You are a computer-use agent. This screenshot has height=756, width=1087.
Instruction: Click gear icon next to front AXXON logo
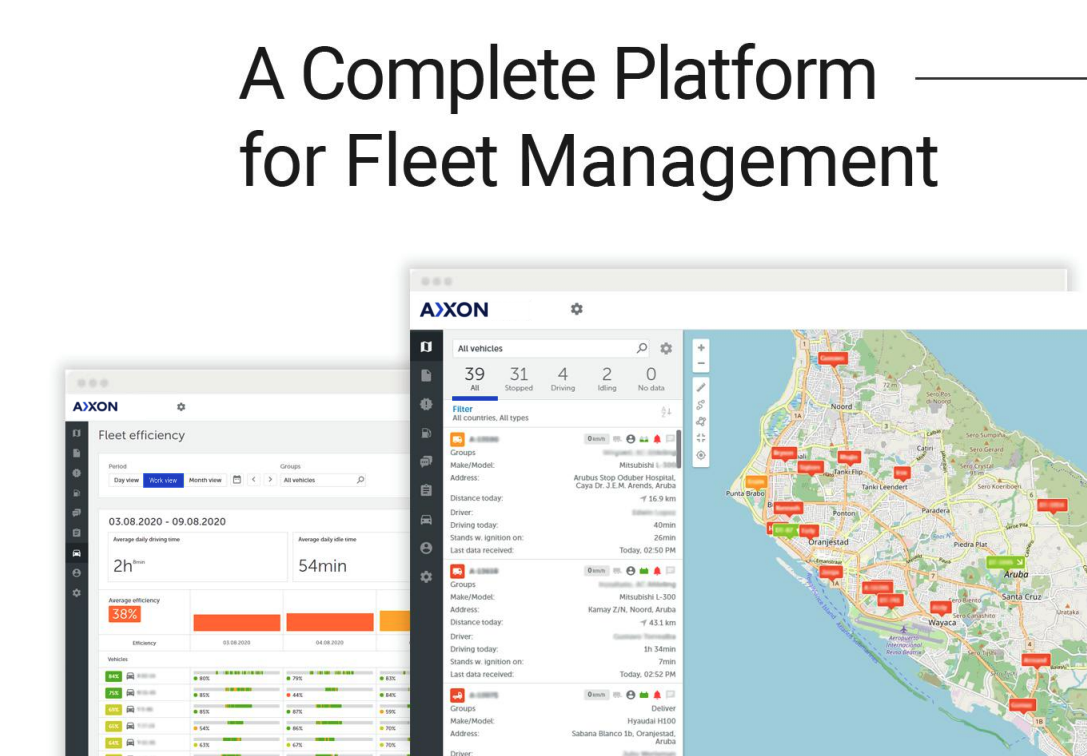[x=576, y=309]
